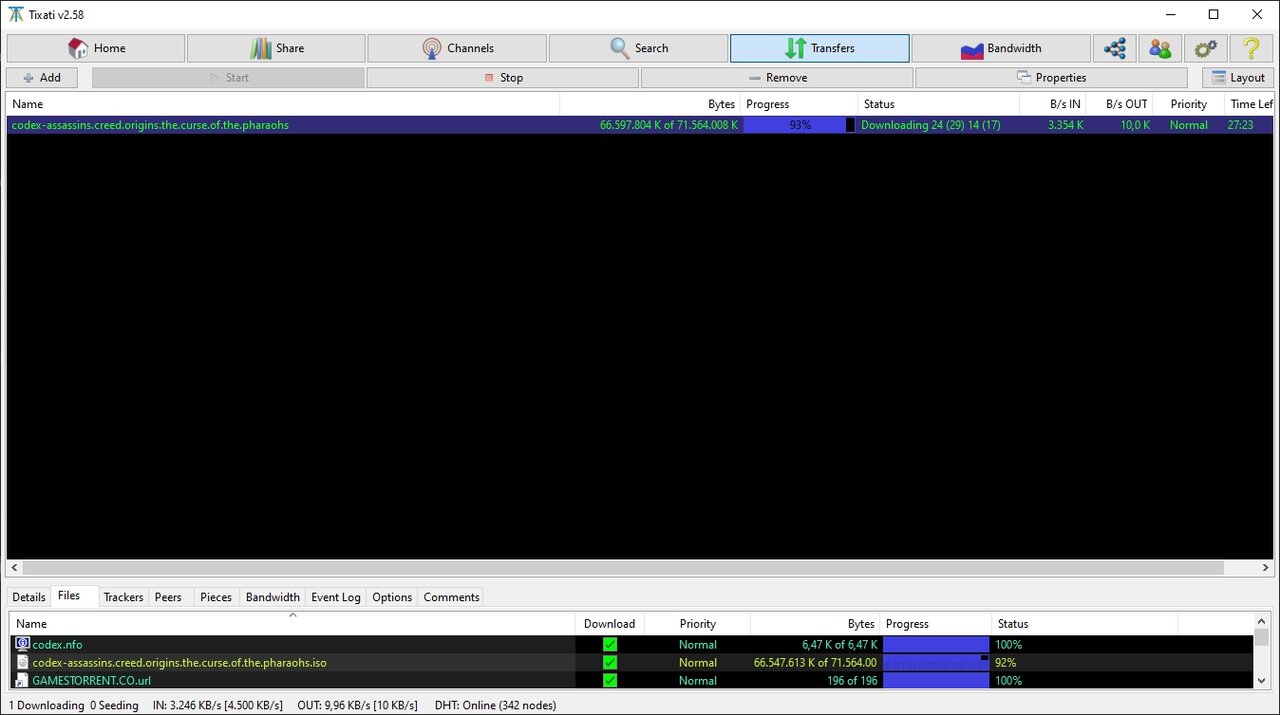1280x715 pixels.
Task: Sort transfers by Time Left column
Action: [1249, 104]
